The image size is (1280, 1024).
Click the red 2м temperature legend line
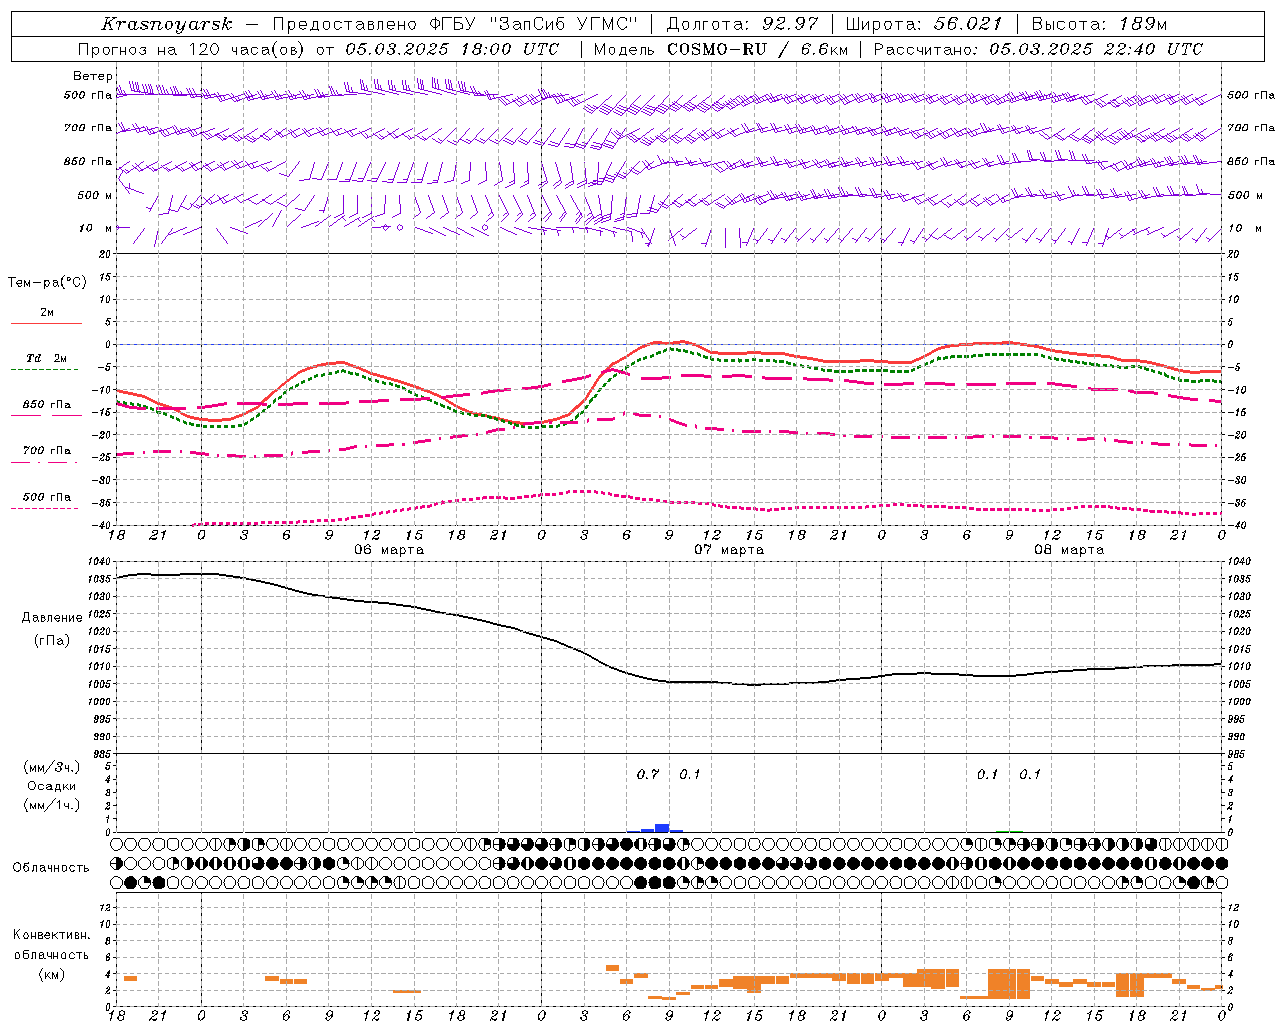[46, 324]
